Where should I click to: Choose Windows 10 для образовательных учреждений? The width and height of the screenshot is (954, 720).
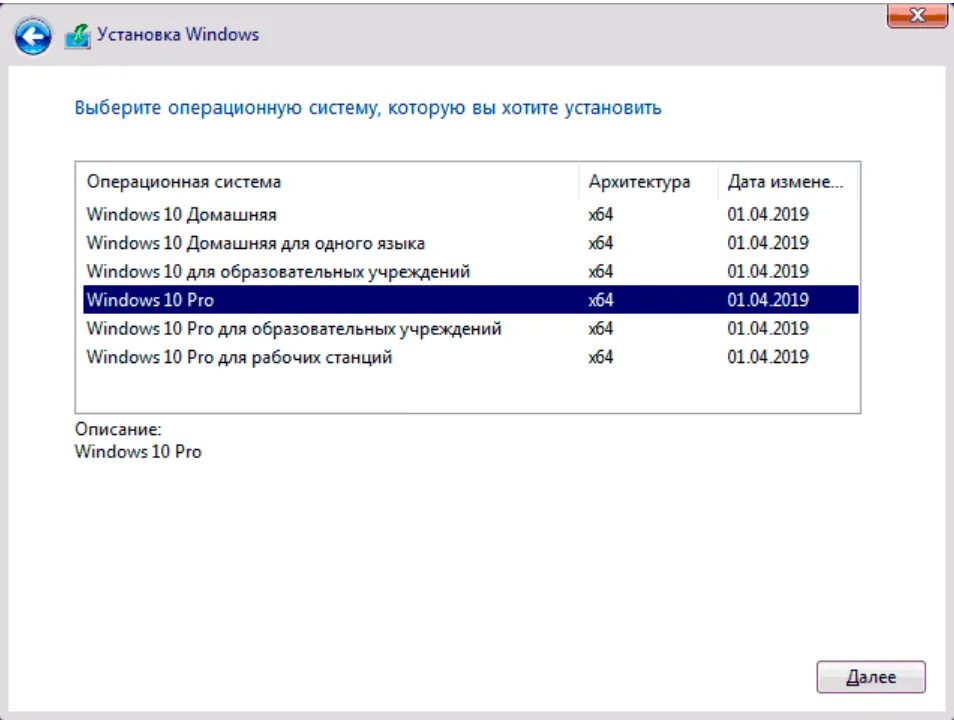pyautogui.click(x=471, y=271)
